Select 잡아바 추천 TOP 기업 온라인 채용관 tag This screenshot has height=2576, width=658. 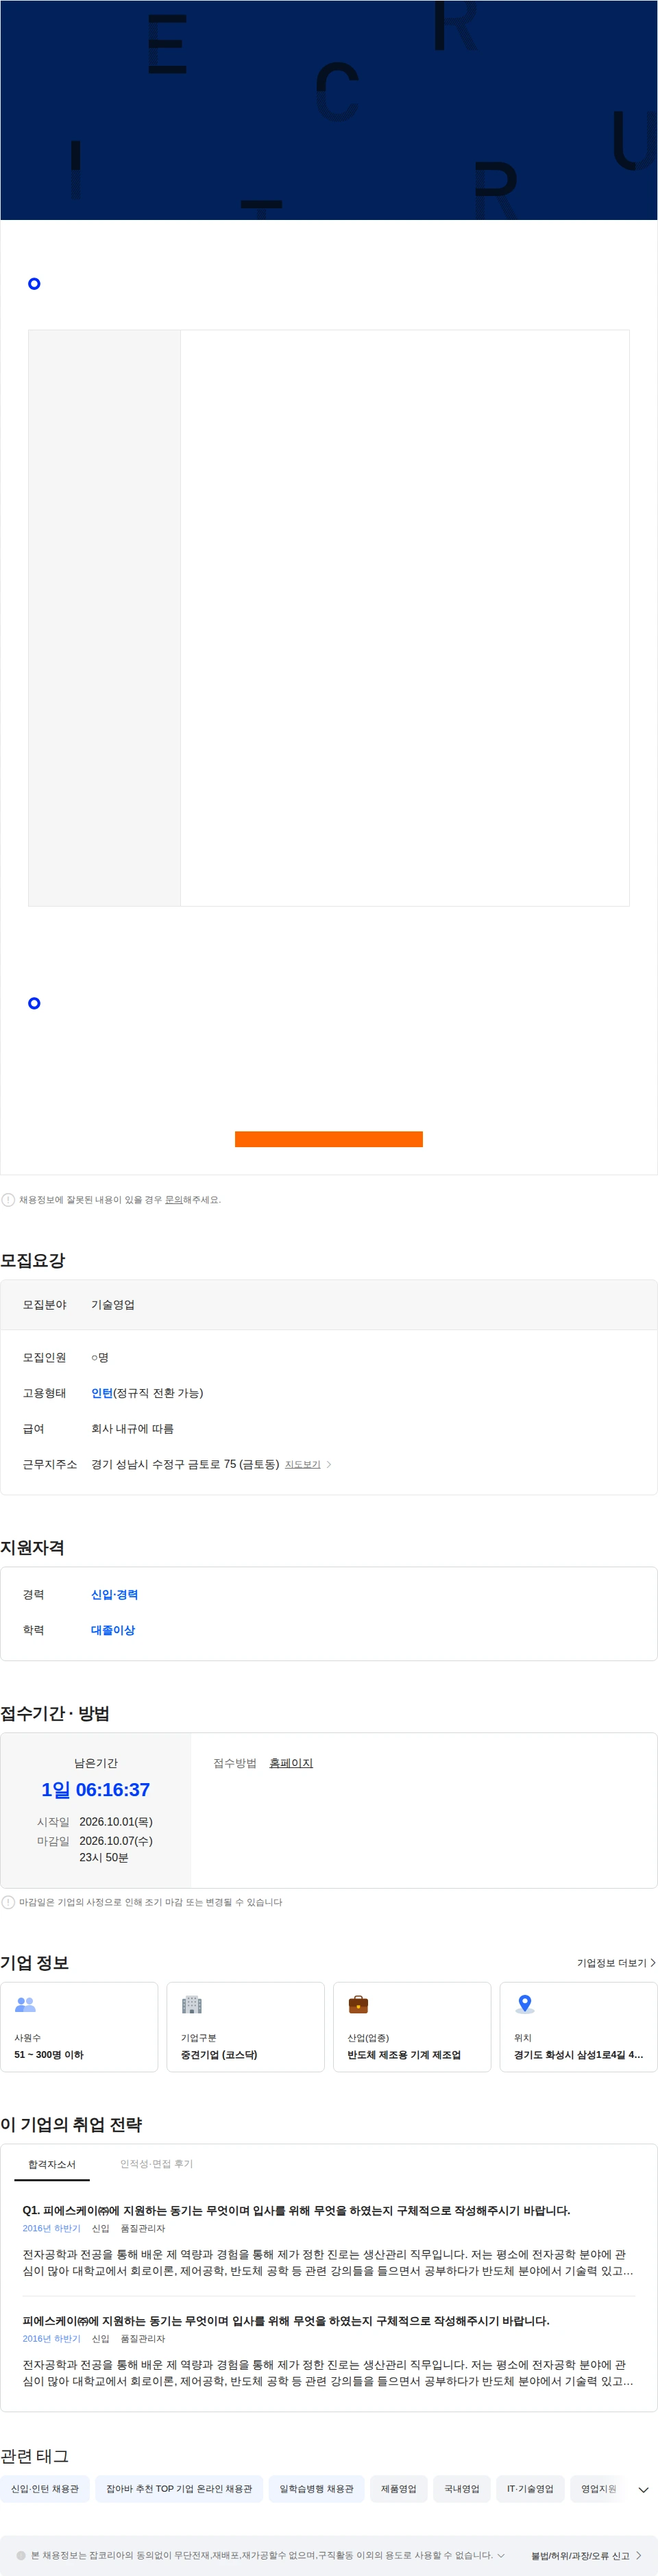179,2489
